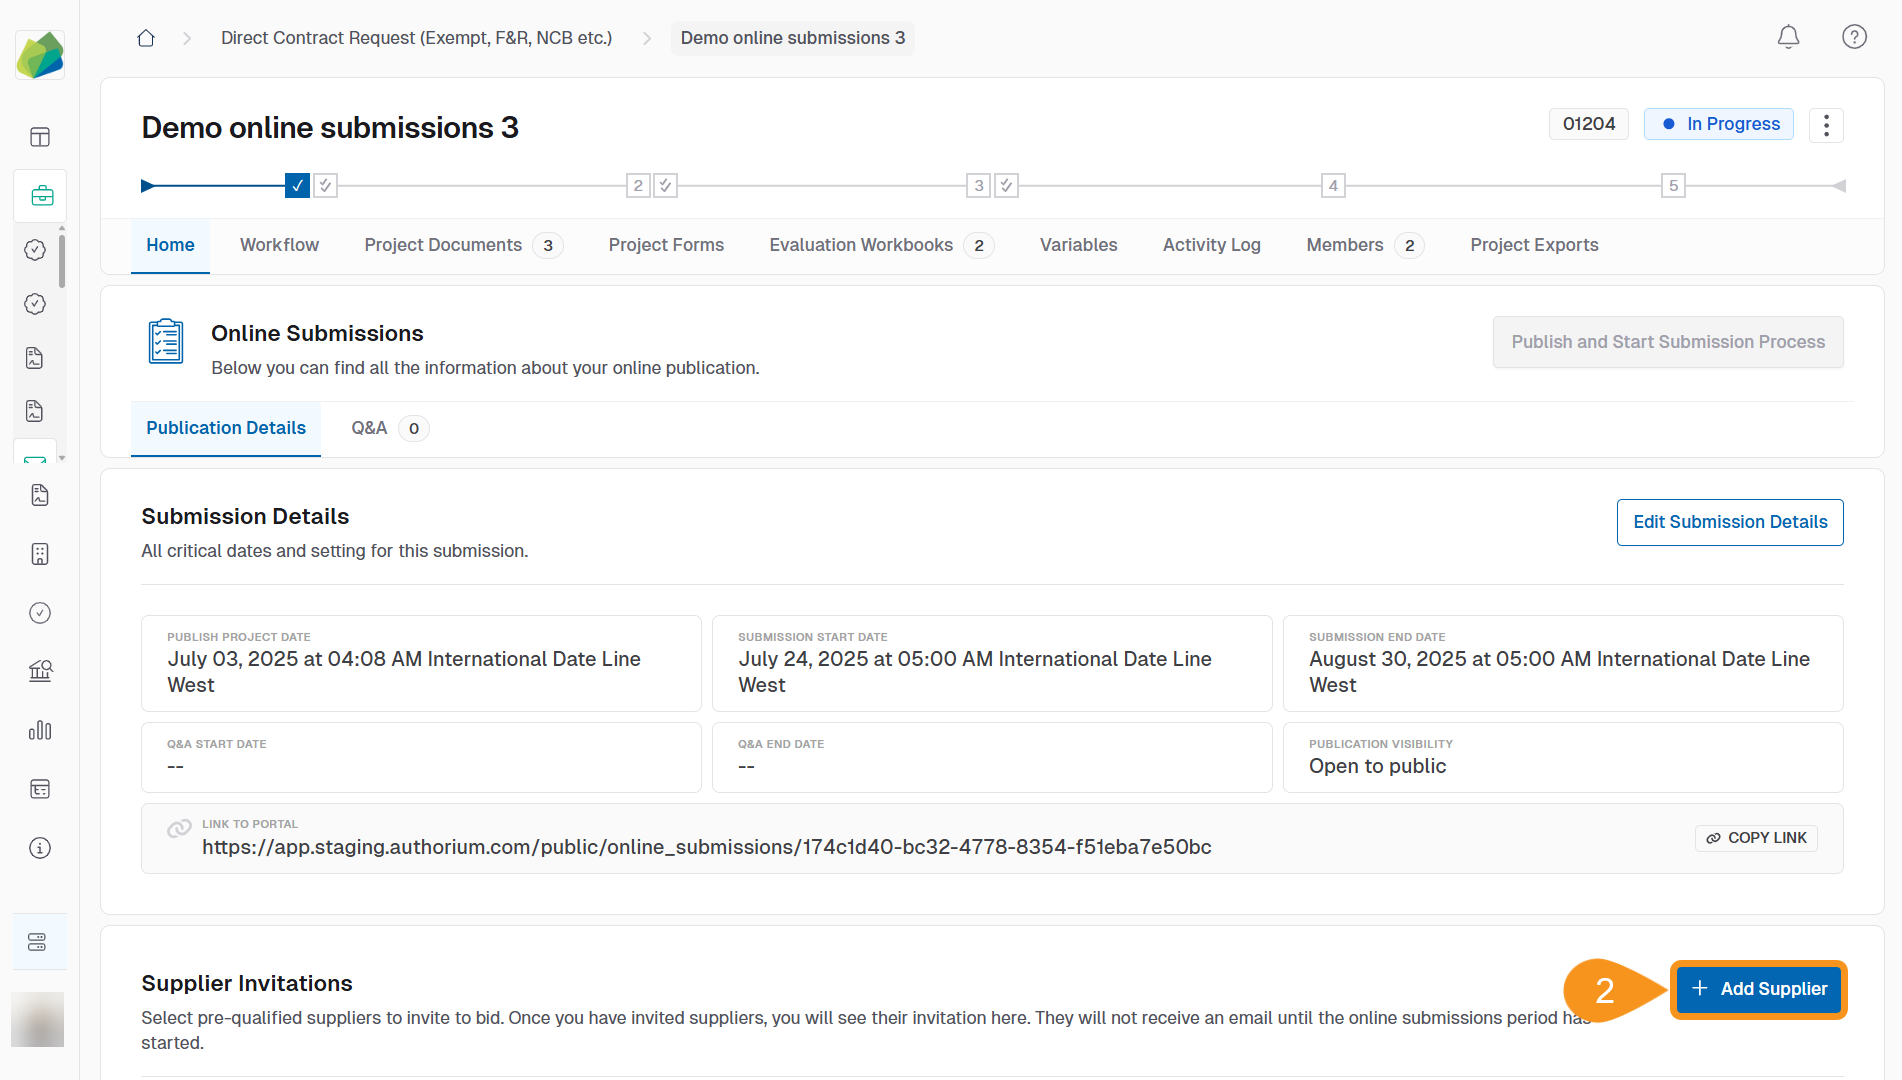Open the dashboard layout icon in sidebar
Screen dimensions: 1902x1080
point(40,137)
